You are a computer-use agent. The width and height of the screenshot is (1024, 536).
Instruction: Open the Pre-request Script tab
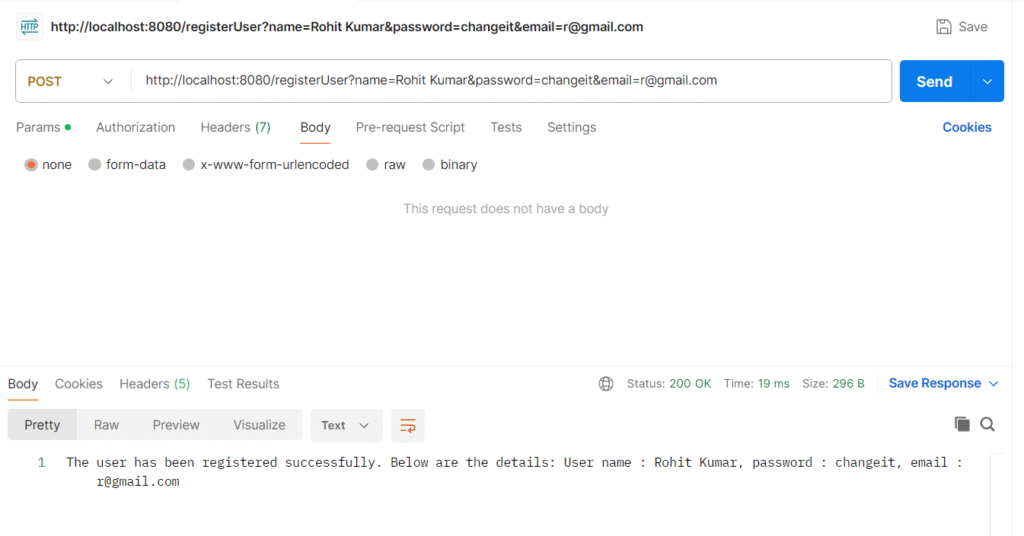click(410, 127)
